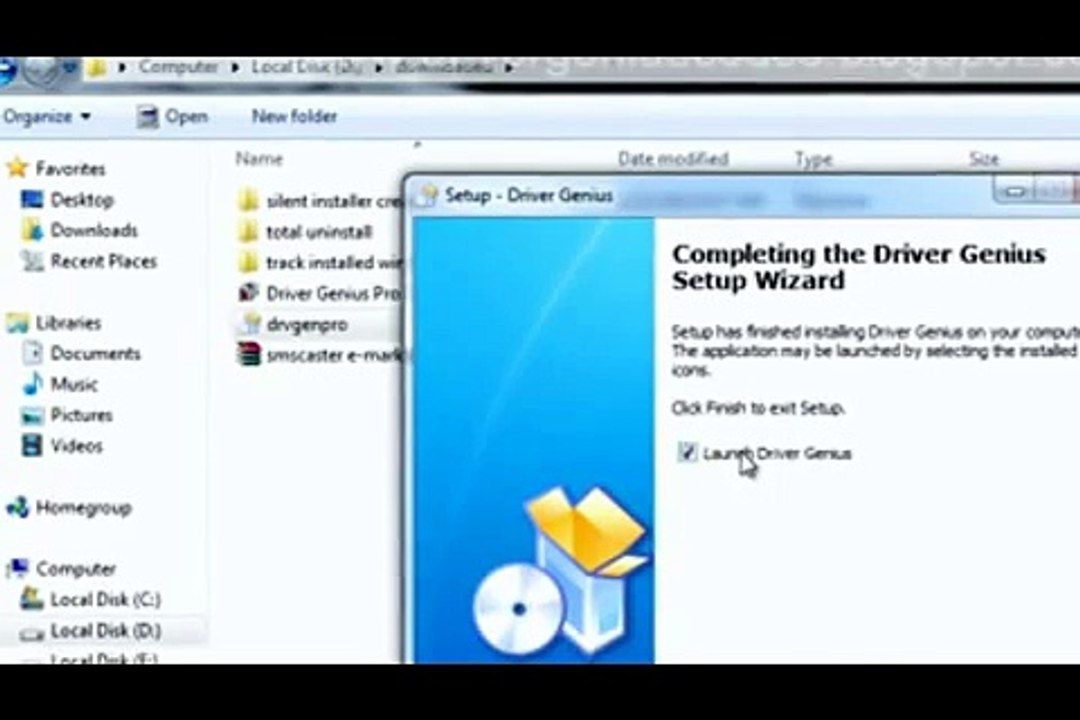Viewport: 1080px width, 720px height.
Task: Click 'Homegroup' label in navigation pane
Action: 83,508
